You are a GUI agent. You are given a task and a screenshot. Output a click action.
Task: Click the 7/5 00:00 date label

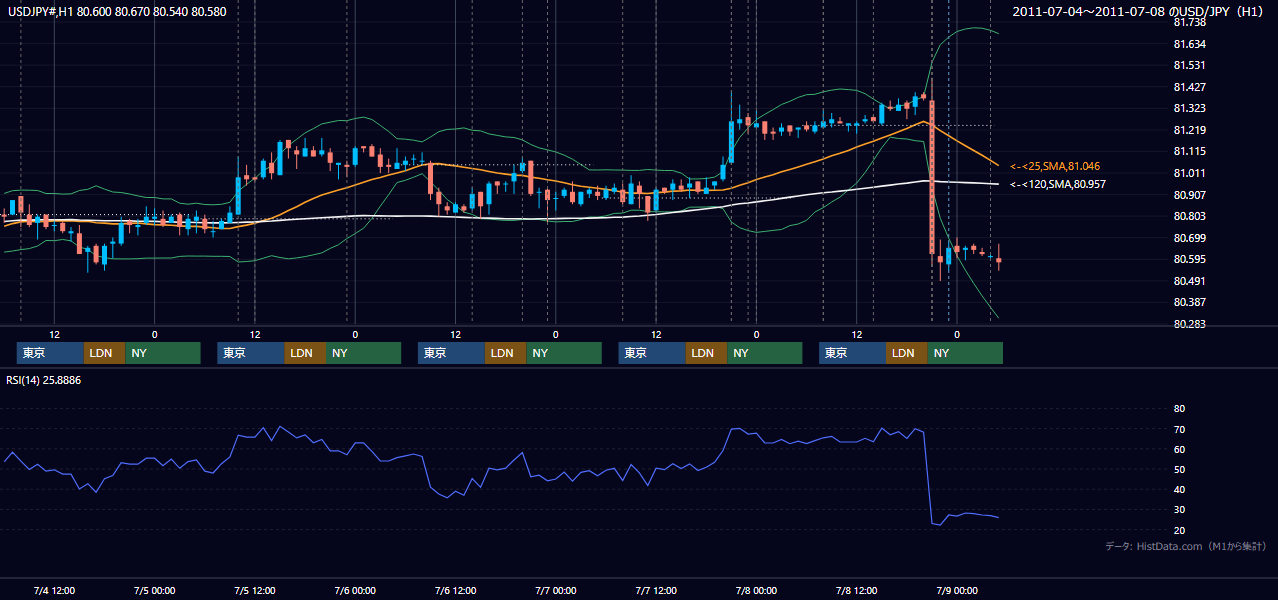tap(154, 590)
